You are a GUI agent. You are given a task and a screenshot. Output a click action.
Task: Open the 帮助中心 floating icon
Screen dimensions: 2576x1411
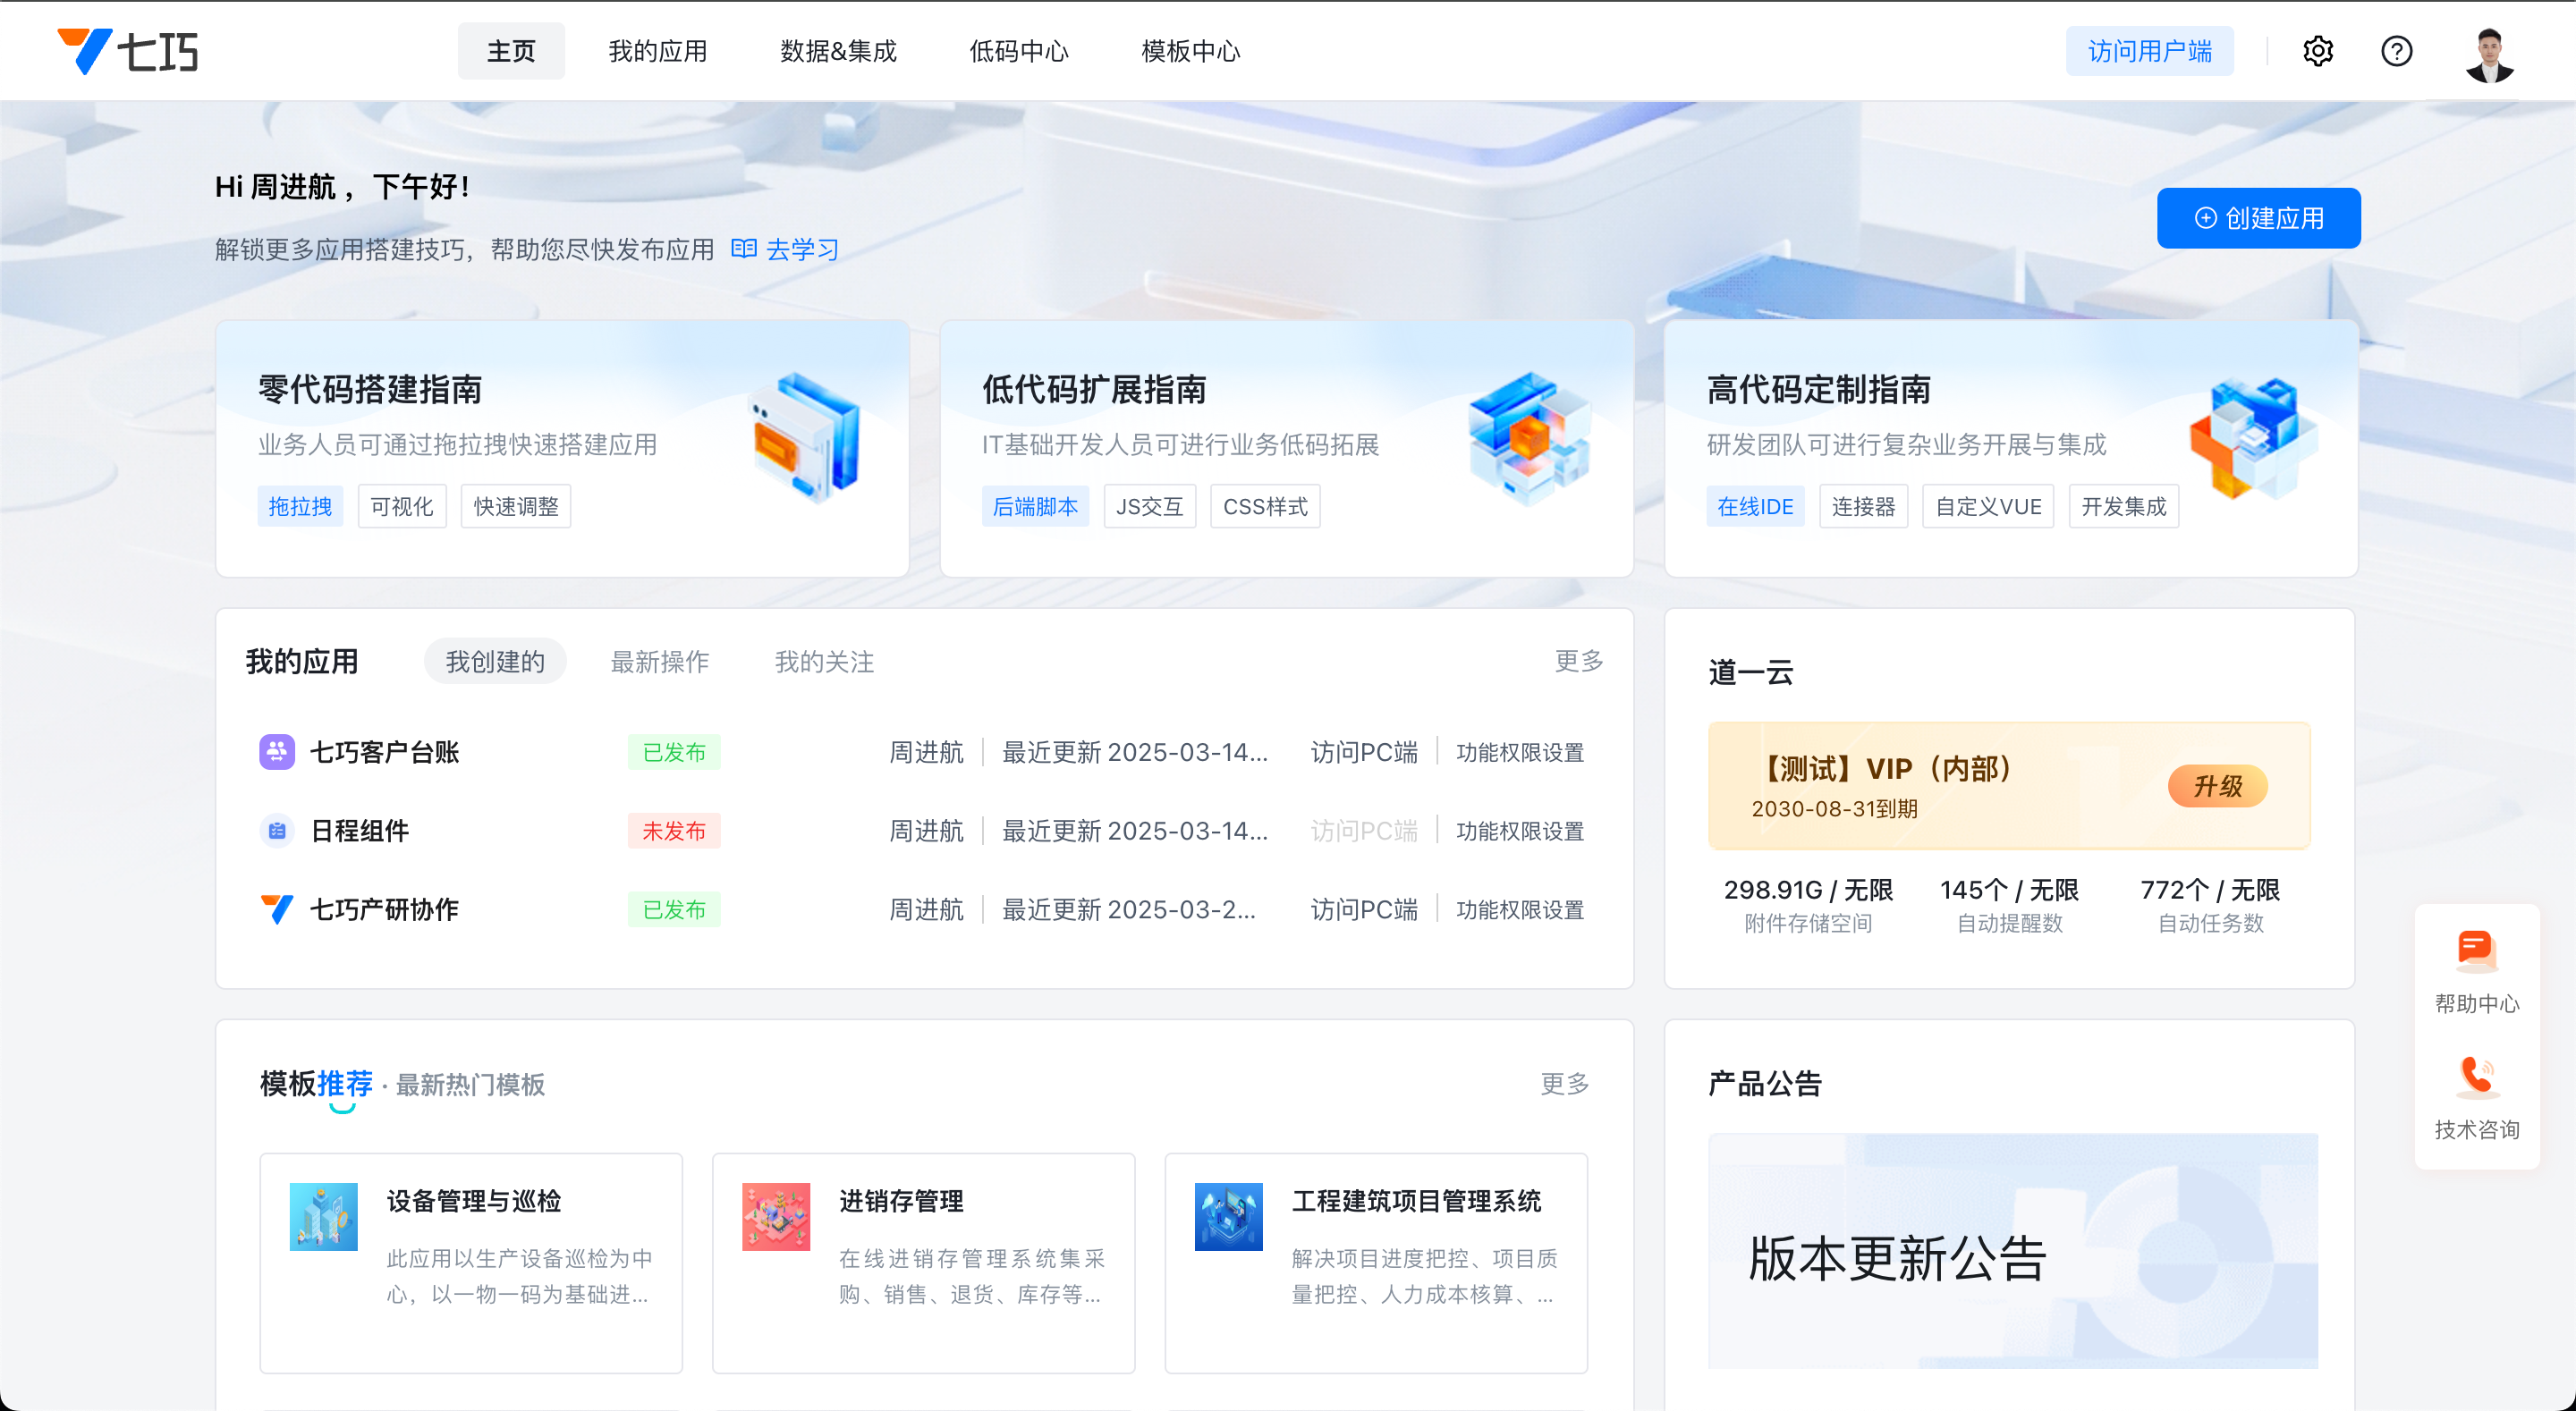point(2476,952)
